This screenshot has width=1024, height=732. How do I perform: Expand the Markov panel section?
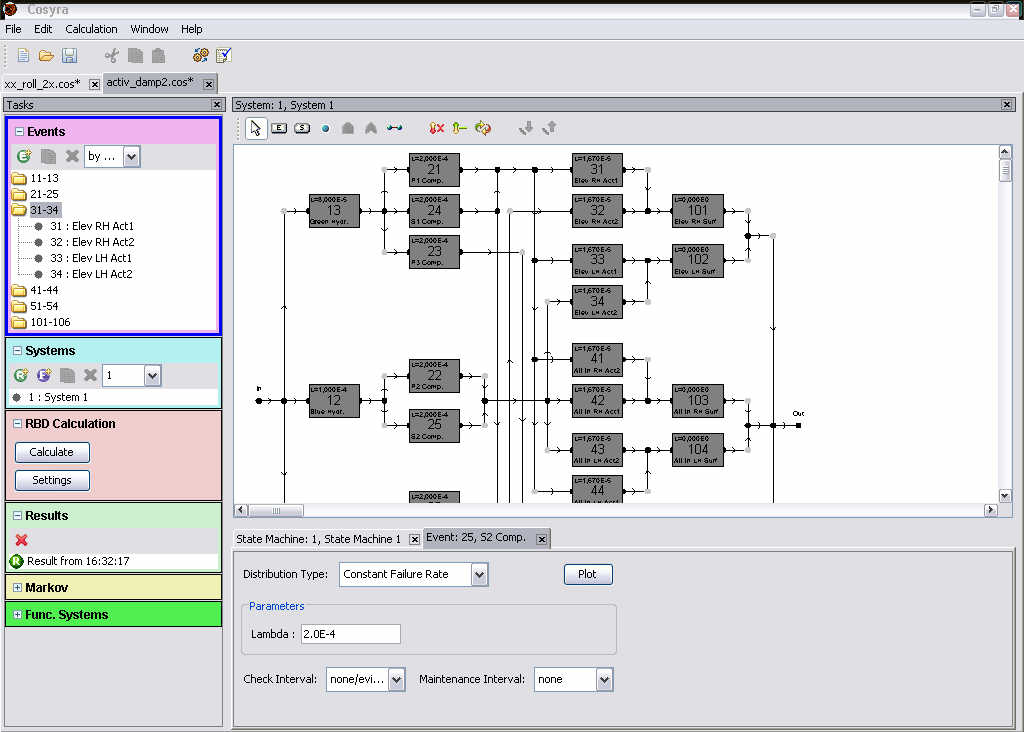17,588
